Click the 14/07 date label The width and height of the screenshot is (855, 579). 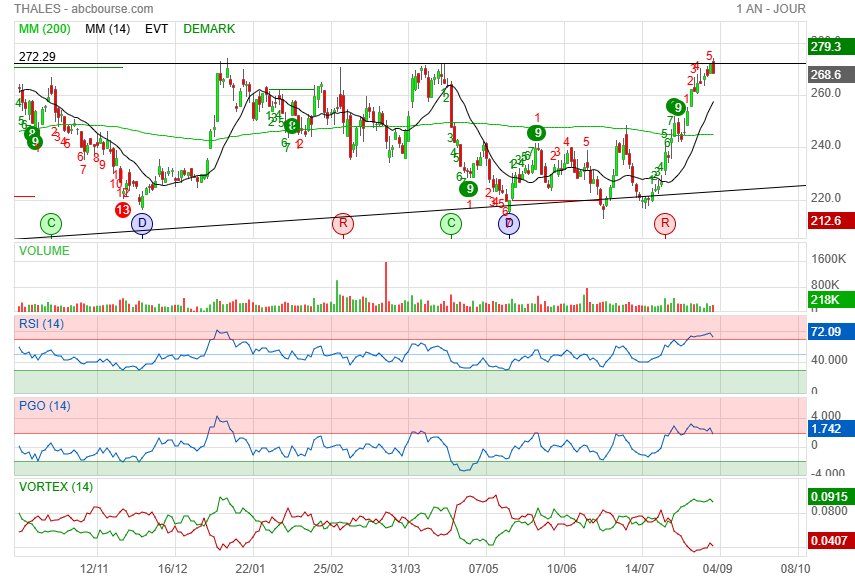(x=640, y=569)
